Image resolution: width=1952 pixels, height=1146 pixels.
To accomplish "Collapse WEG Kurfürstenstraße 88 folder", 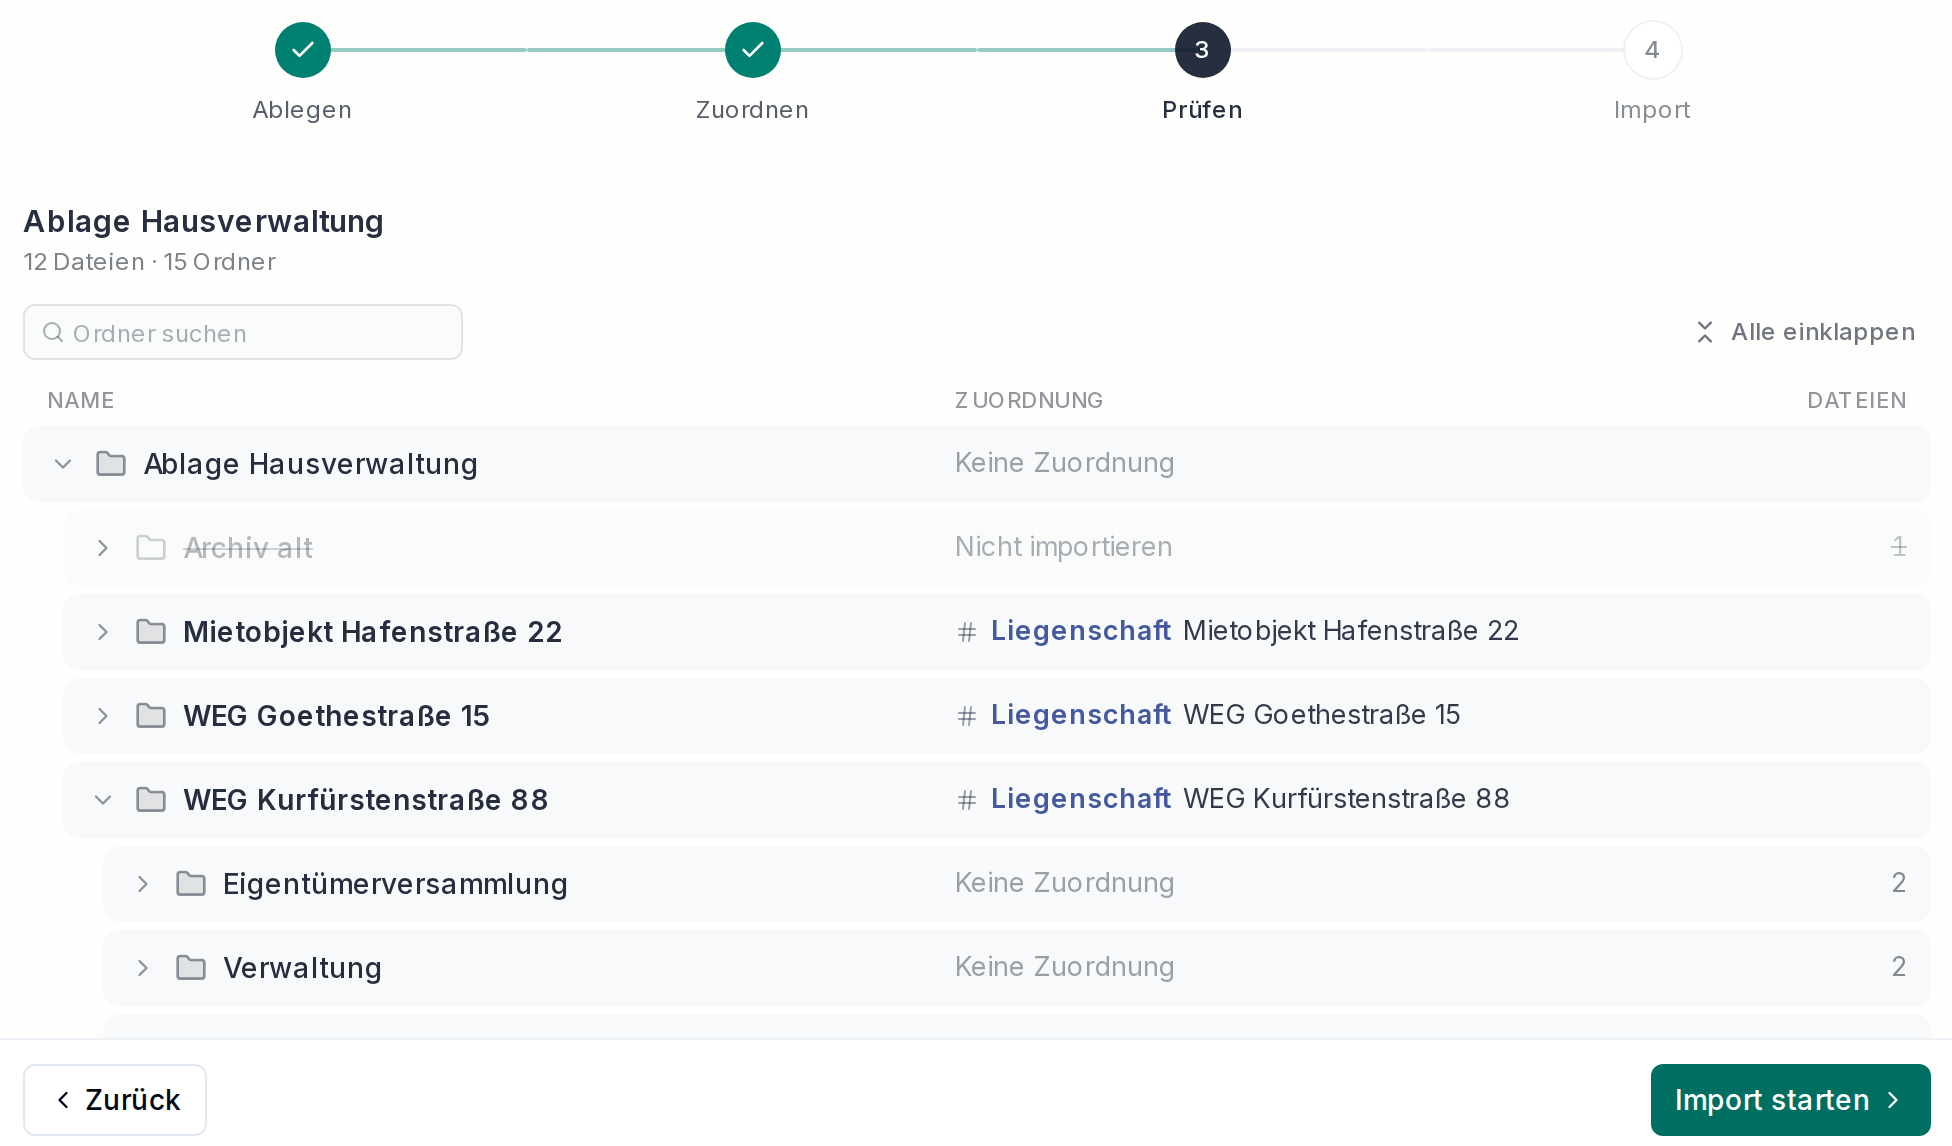I will point(103,800).
